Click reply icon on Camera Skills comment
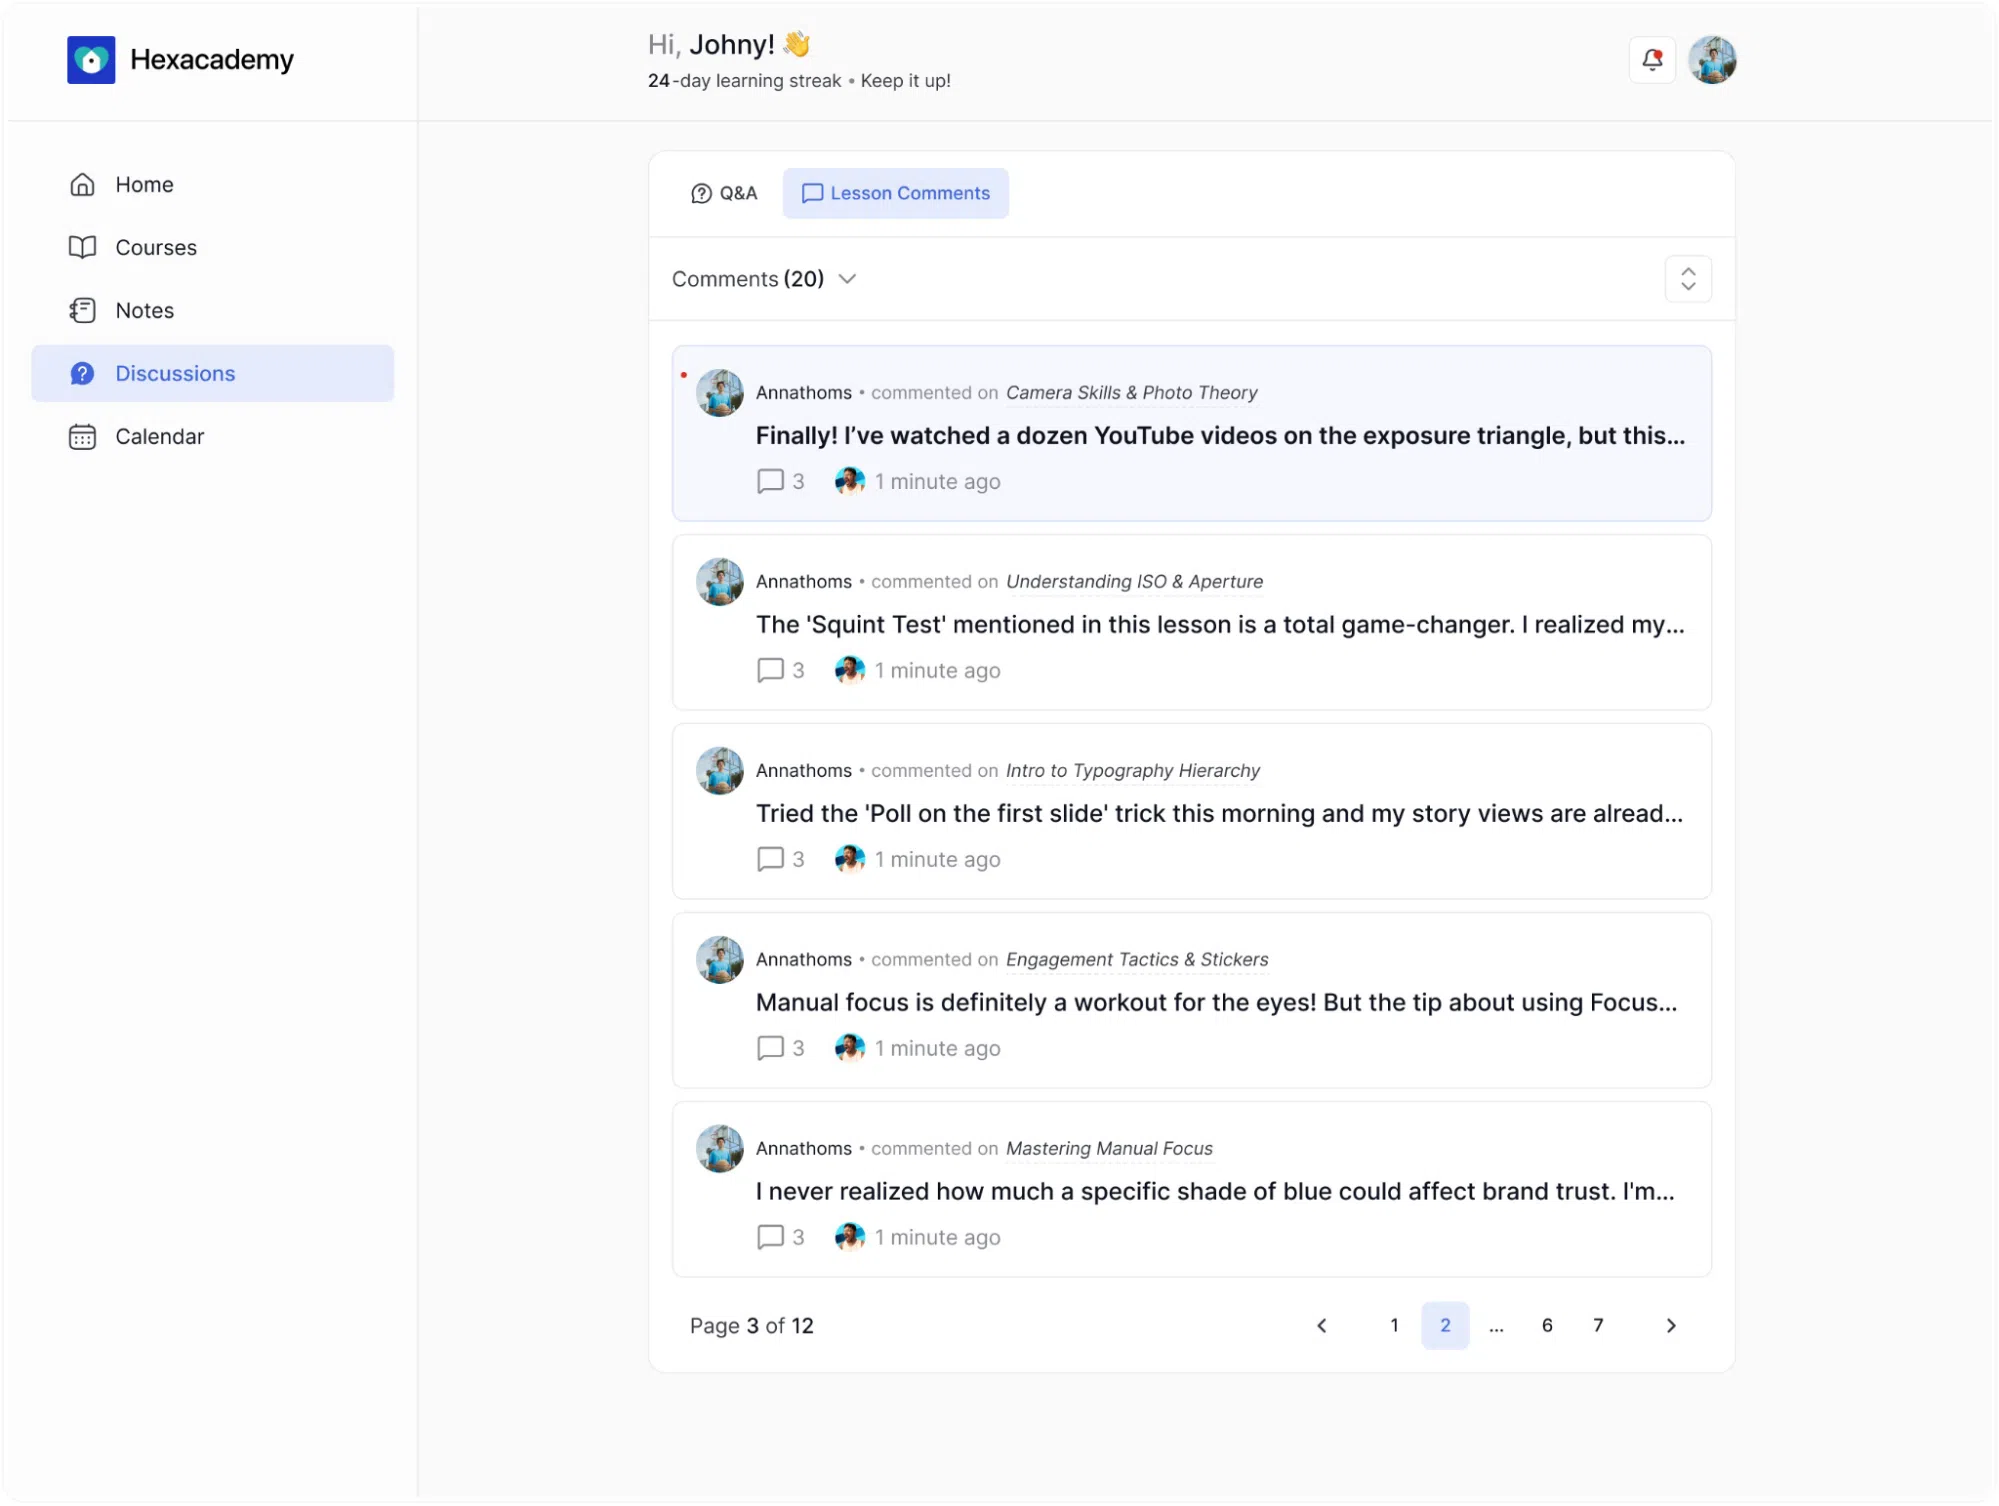The width and height of the screenshot is (1999, 1506). 770,482
